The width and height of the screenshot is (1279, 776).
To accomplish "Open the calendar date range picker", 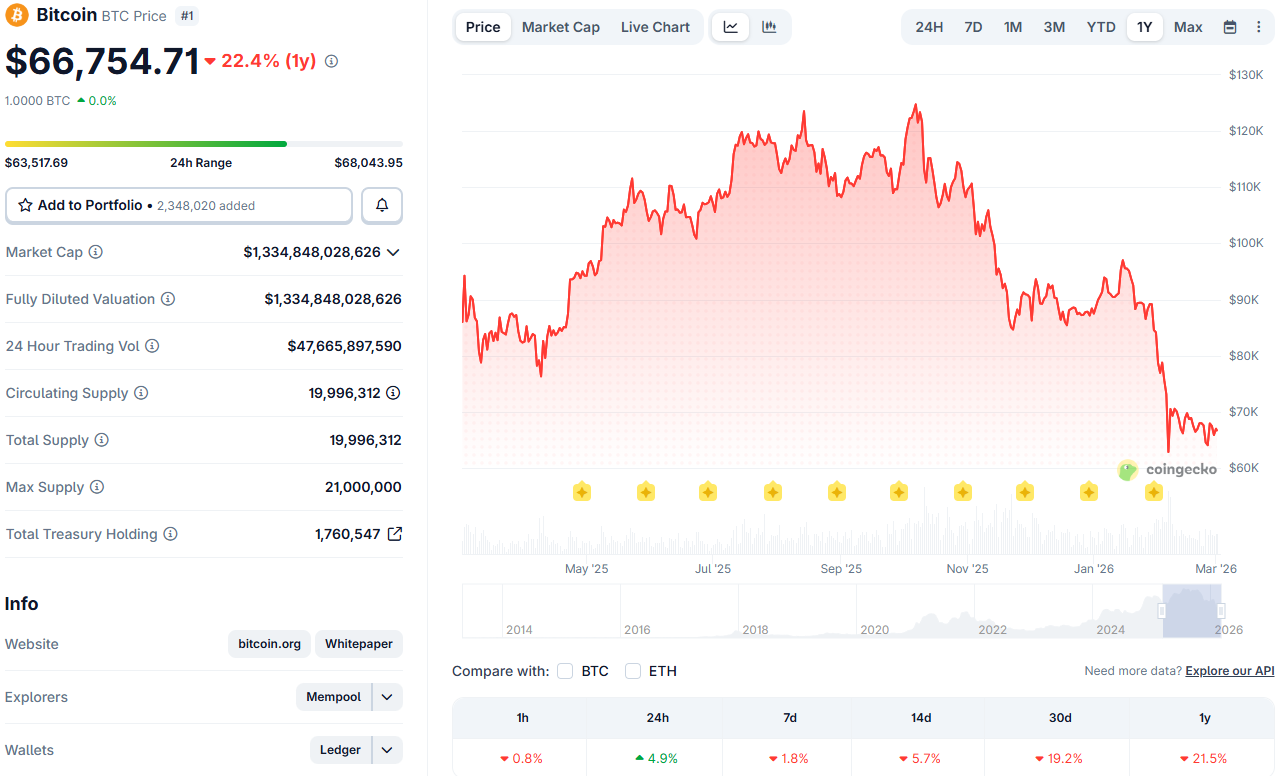I will click(1230, 27).
